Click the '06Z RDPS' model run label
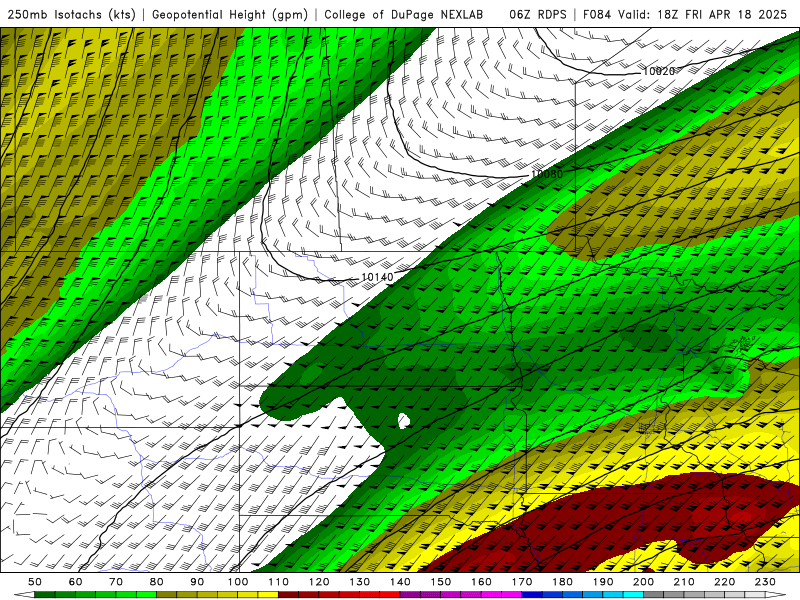Screen dimensions: 800x600 click(x=538, y=15)
